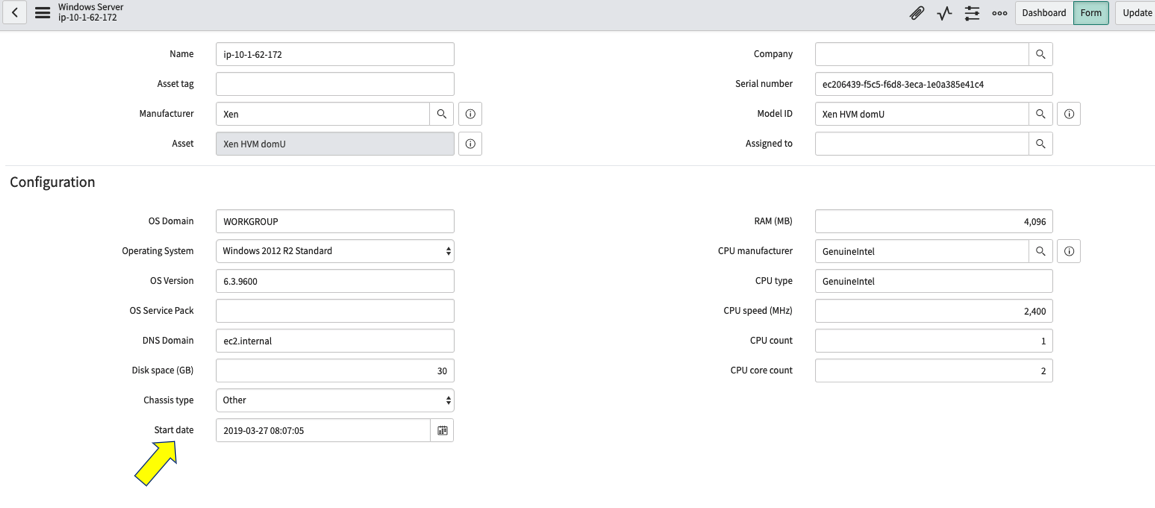Click Assigned to lookup magnifier
The height and width of the screenshot is (508, 1155).
tap(1041, 144)
